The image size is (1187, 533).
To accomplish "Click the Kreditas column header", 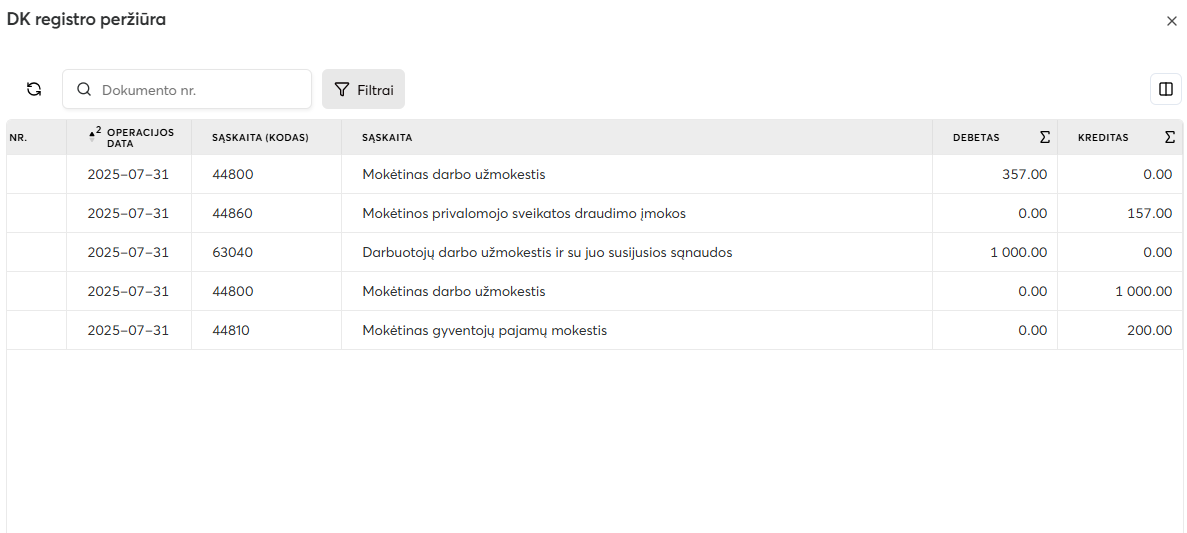I will [x=1103, y=138].
